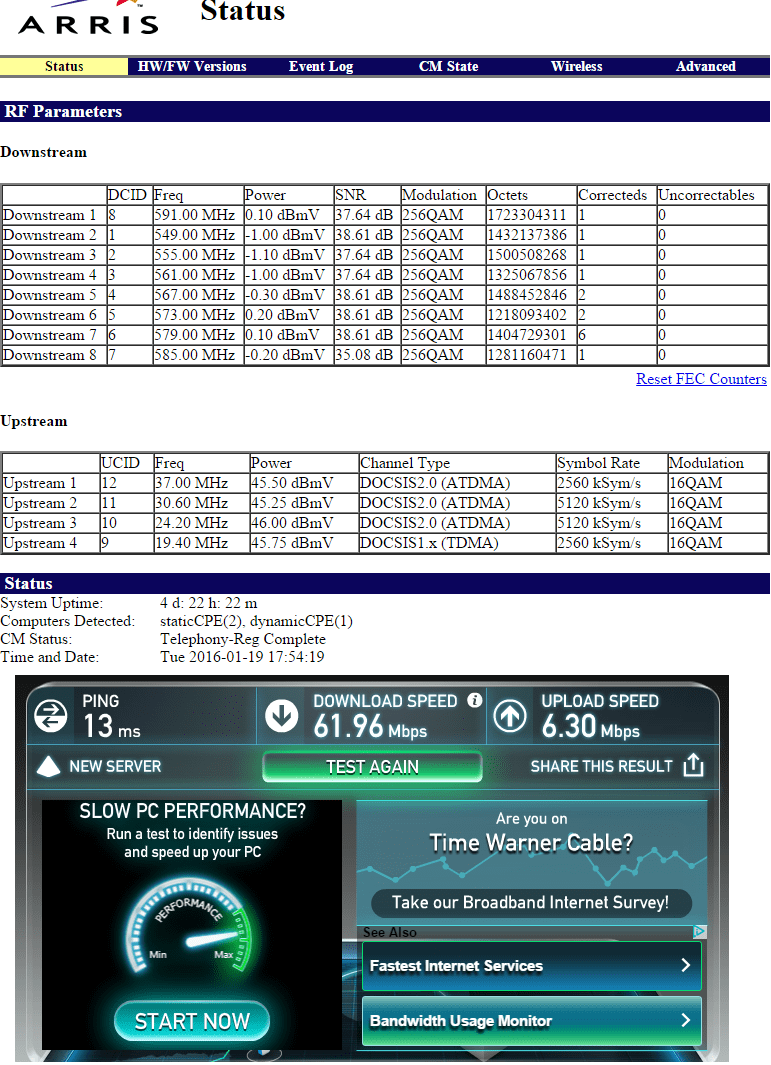
Task: Click the 46.00 dBmV upstream power
Action: [x=292, y=524]
